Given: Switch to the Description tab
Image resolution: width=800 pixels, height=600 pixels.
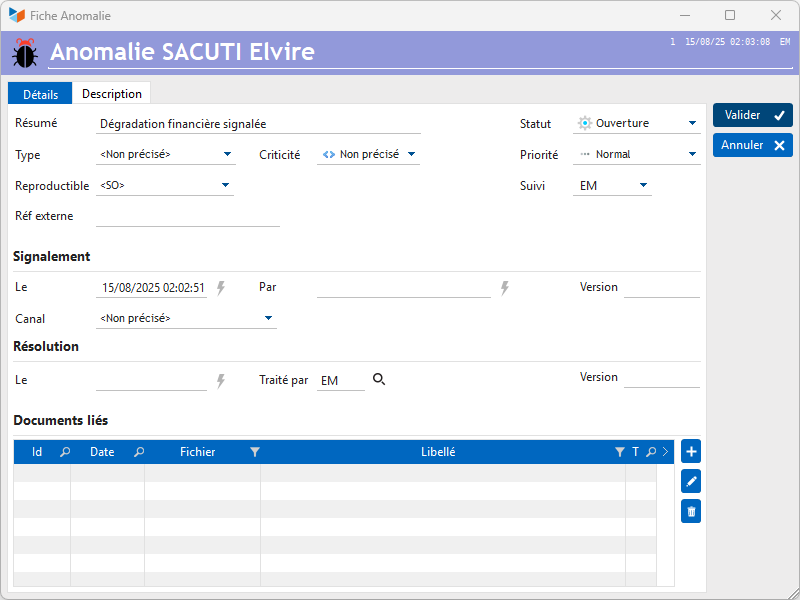Looking at the screenshot, I should 112,94.
